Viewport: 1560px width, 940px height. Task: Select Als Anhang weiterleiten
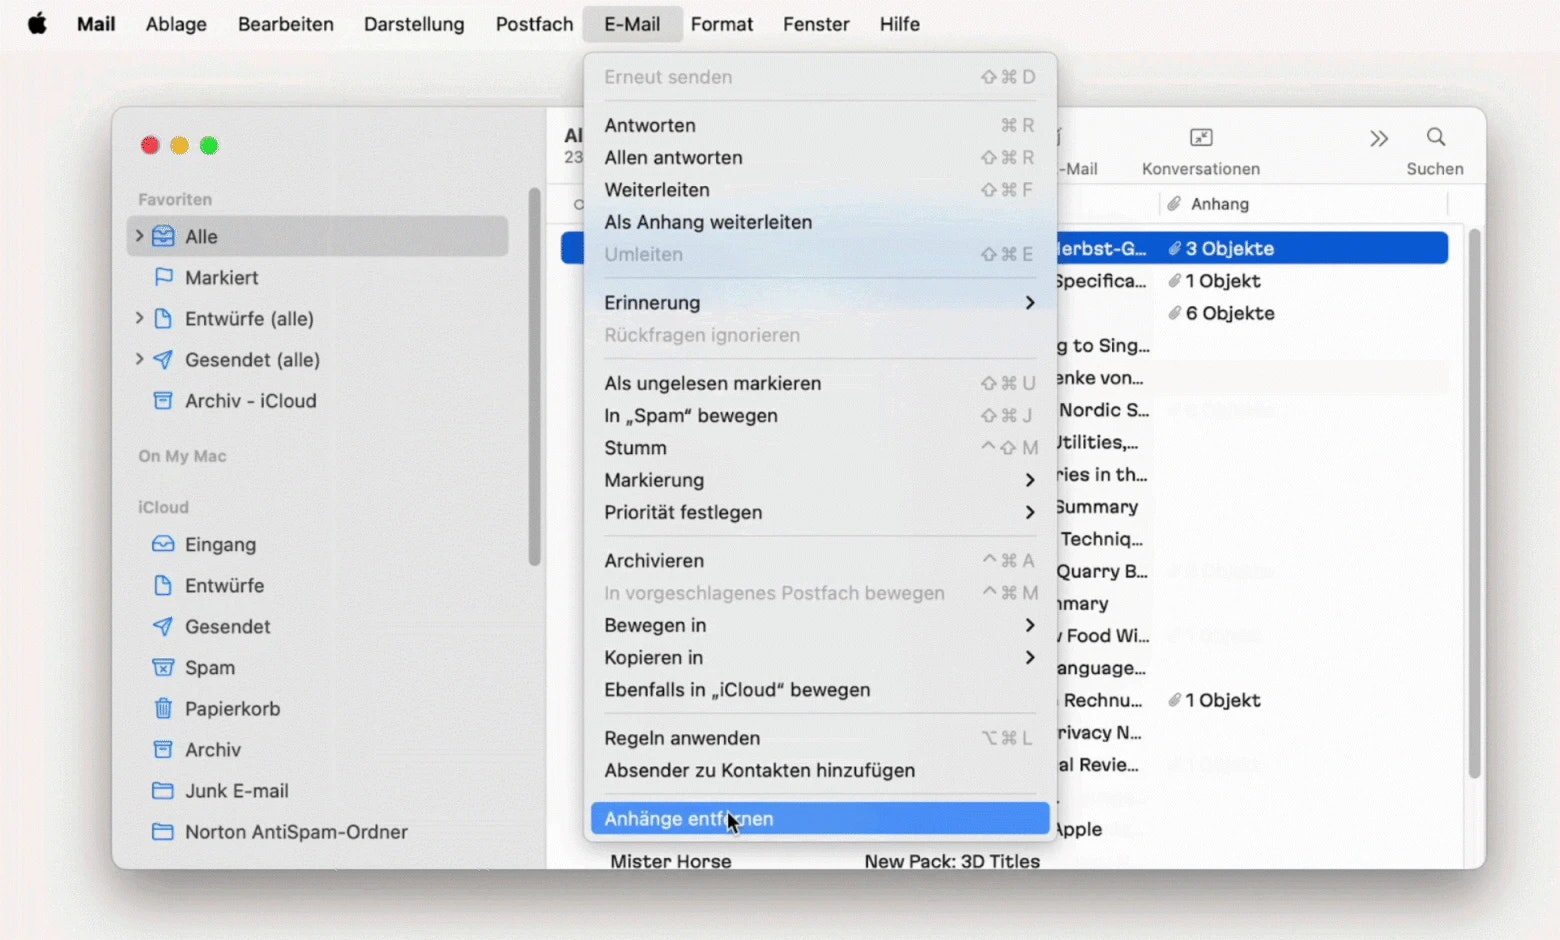point(820,222)
